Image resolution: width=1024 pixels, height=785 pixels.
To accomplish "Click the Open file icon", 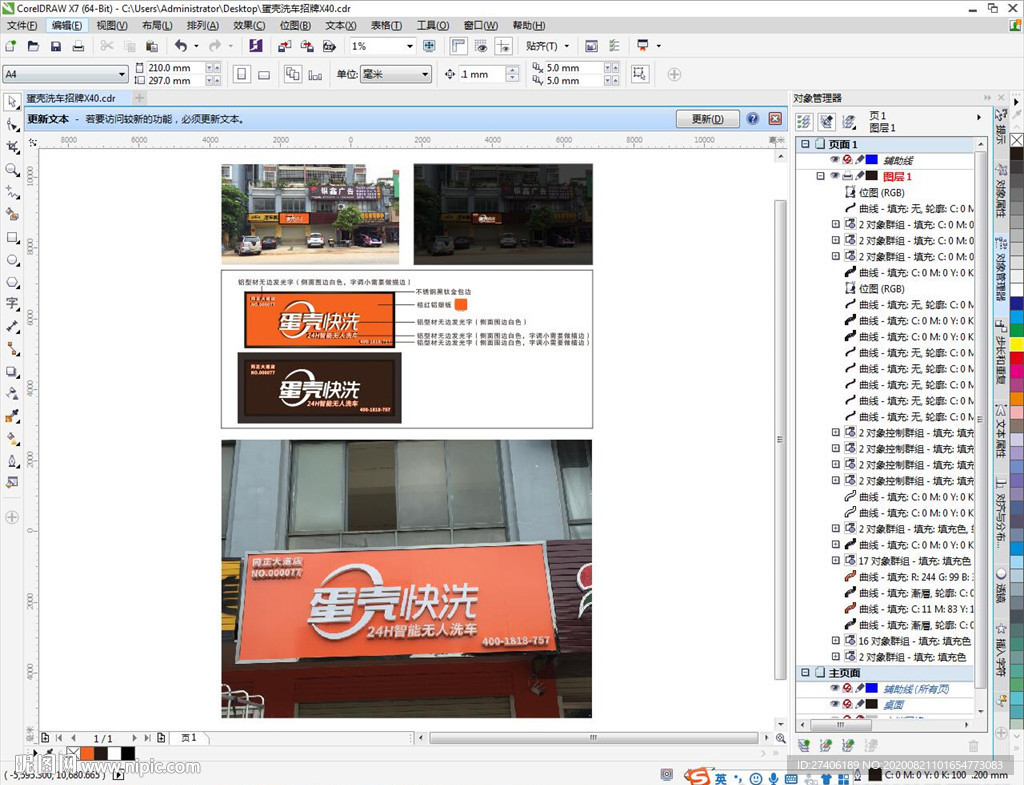I will pyautogui.click(x=33, y=46).
